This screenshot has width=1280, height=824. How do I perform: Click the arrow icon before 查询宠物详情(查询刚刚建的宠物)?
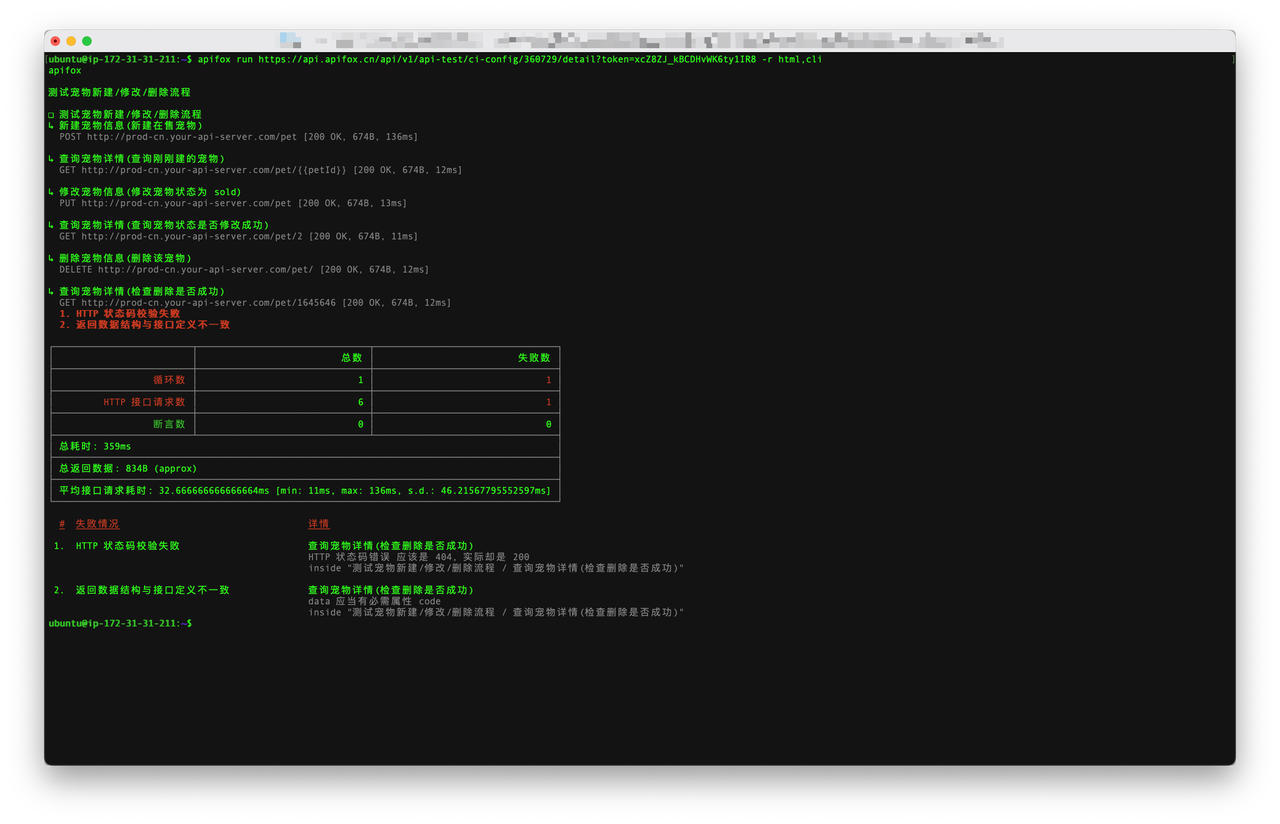50,157
